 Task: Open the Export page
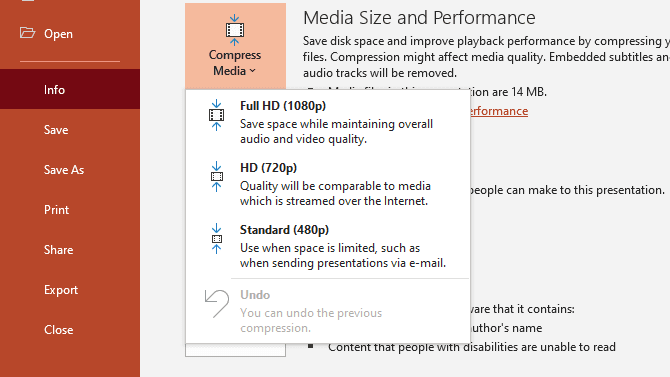pos(70,290)
